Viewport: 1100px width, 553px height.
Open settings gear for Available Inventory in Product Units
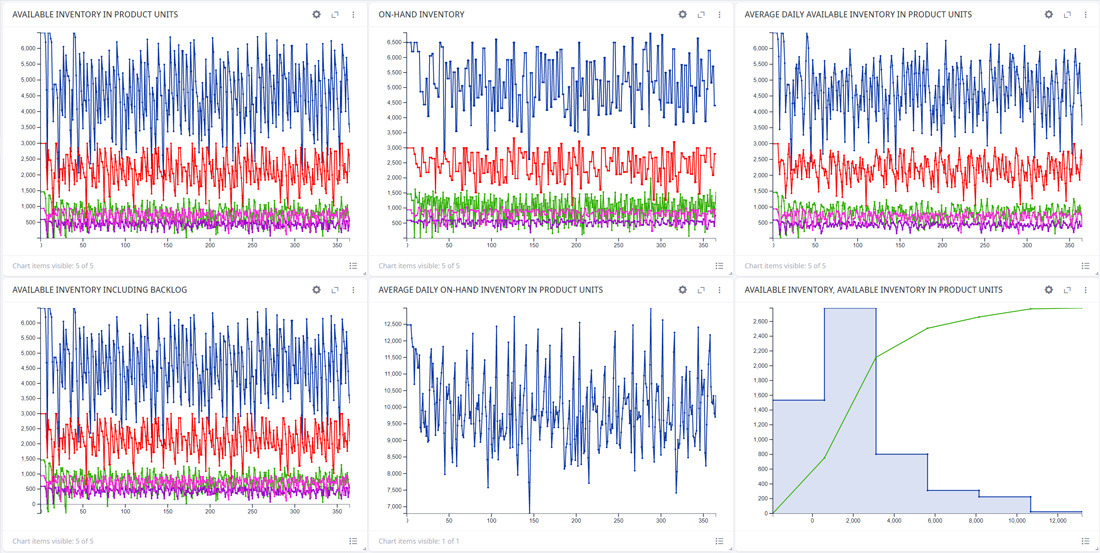[316, 14]
